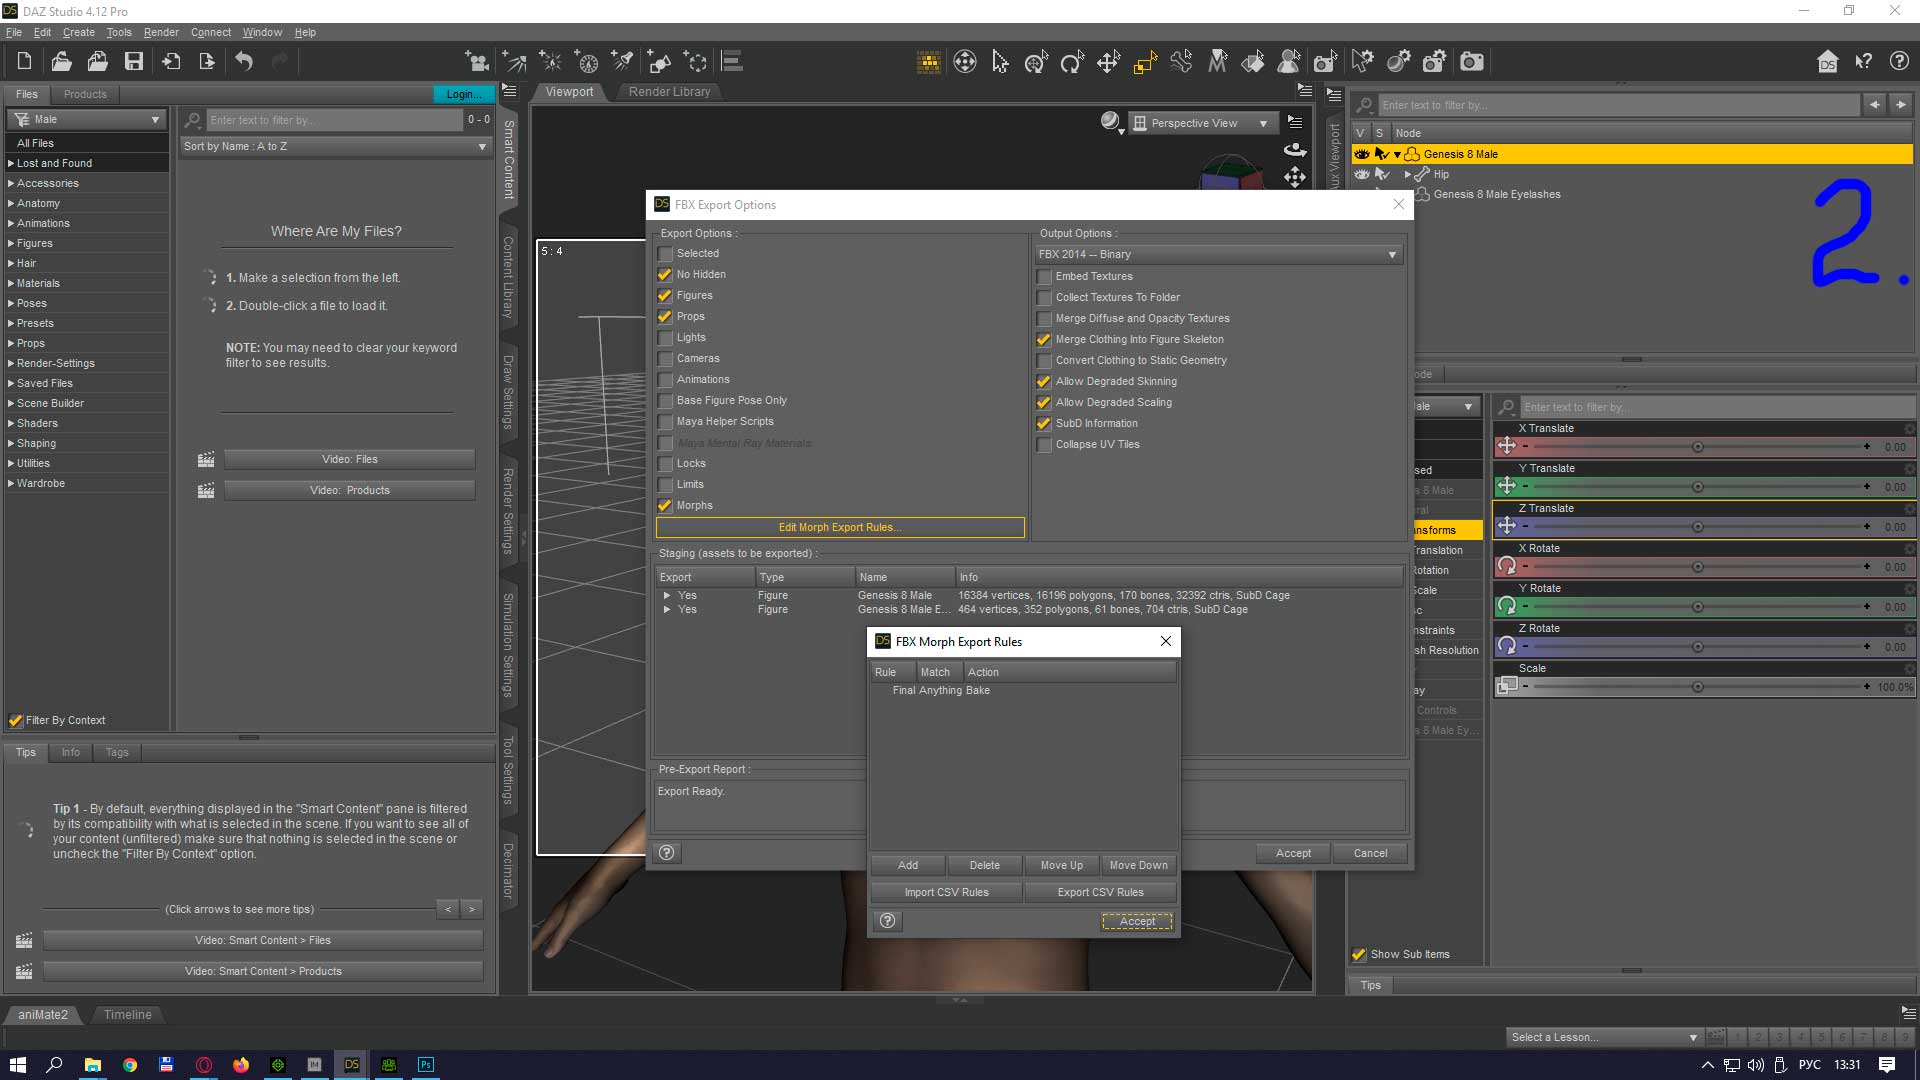Click the Undo arrow icon
This screenshot has width=1920, height=1080.
(x=244, y=62)
